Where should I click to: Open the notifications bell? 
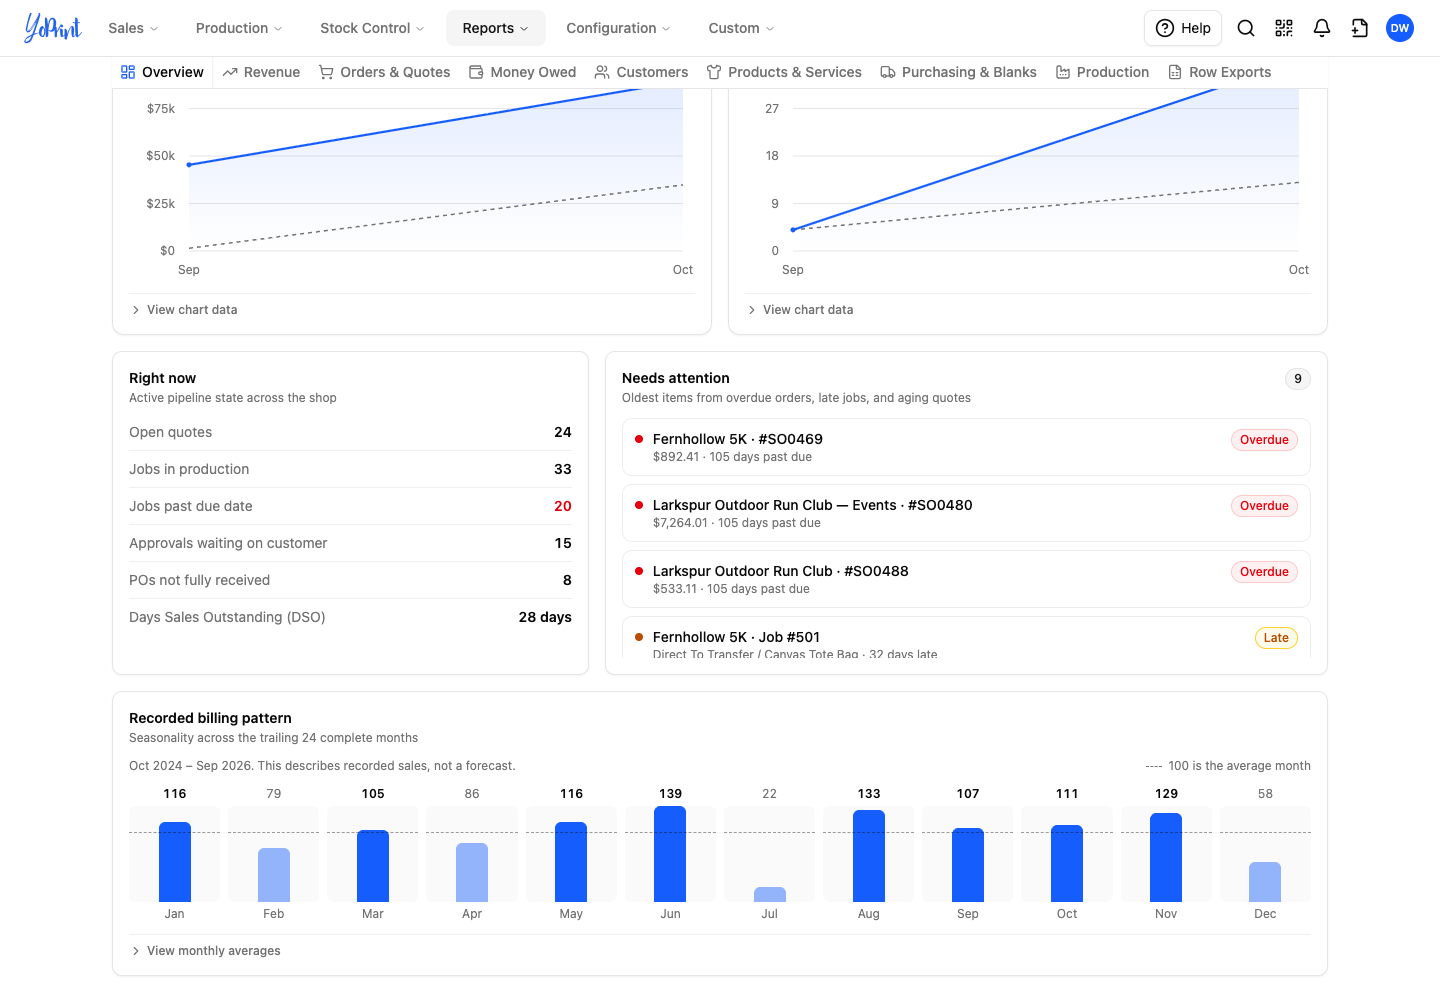tap(1322, 28)
